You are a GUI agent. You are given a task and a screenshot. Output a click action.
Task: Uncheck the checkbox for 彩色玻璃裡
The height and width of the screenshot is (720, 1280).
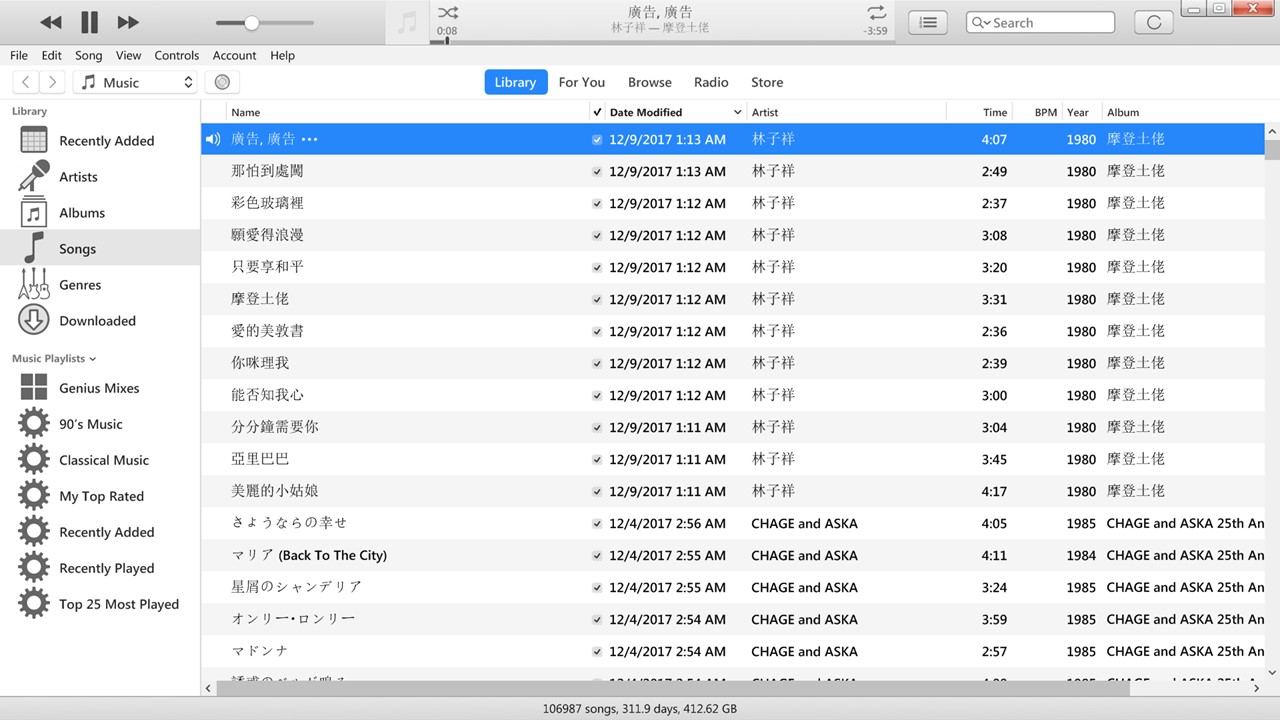click(597, 203)
